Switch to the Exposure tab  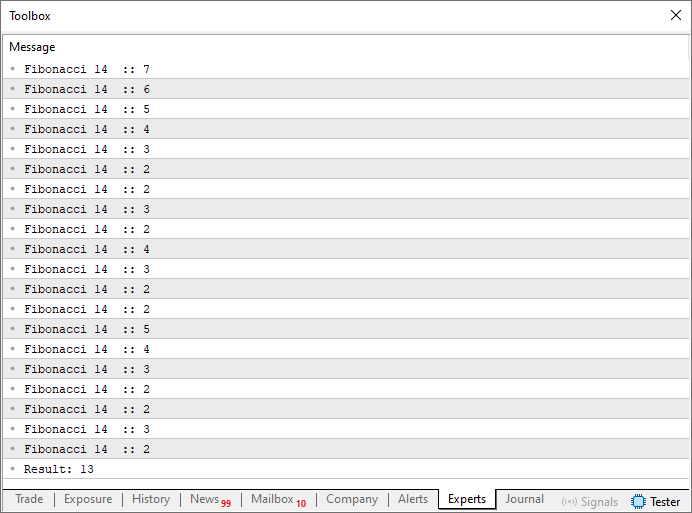pyautogui.click(x=88, y=499)
